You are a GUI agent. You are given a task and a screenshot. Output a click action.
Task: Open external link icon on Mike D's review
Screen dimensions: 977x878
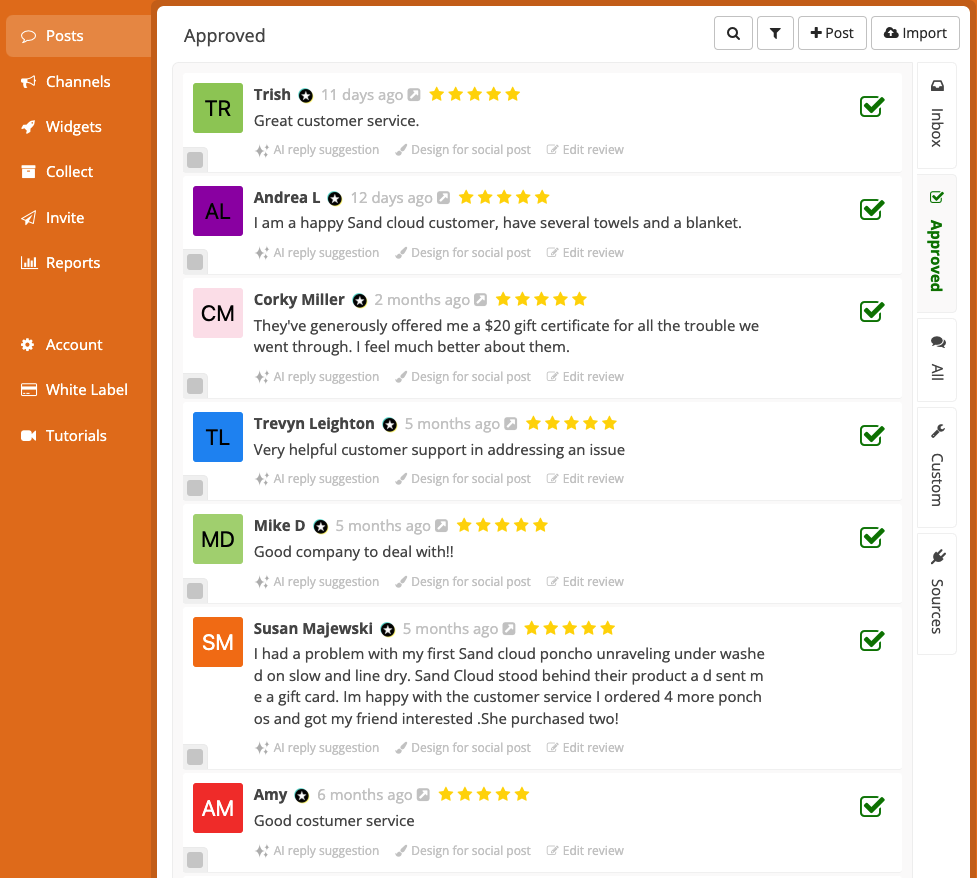pos(441,526)
